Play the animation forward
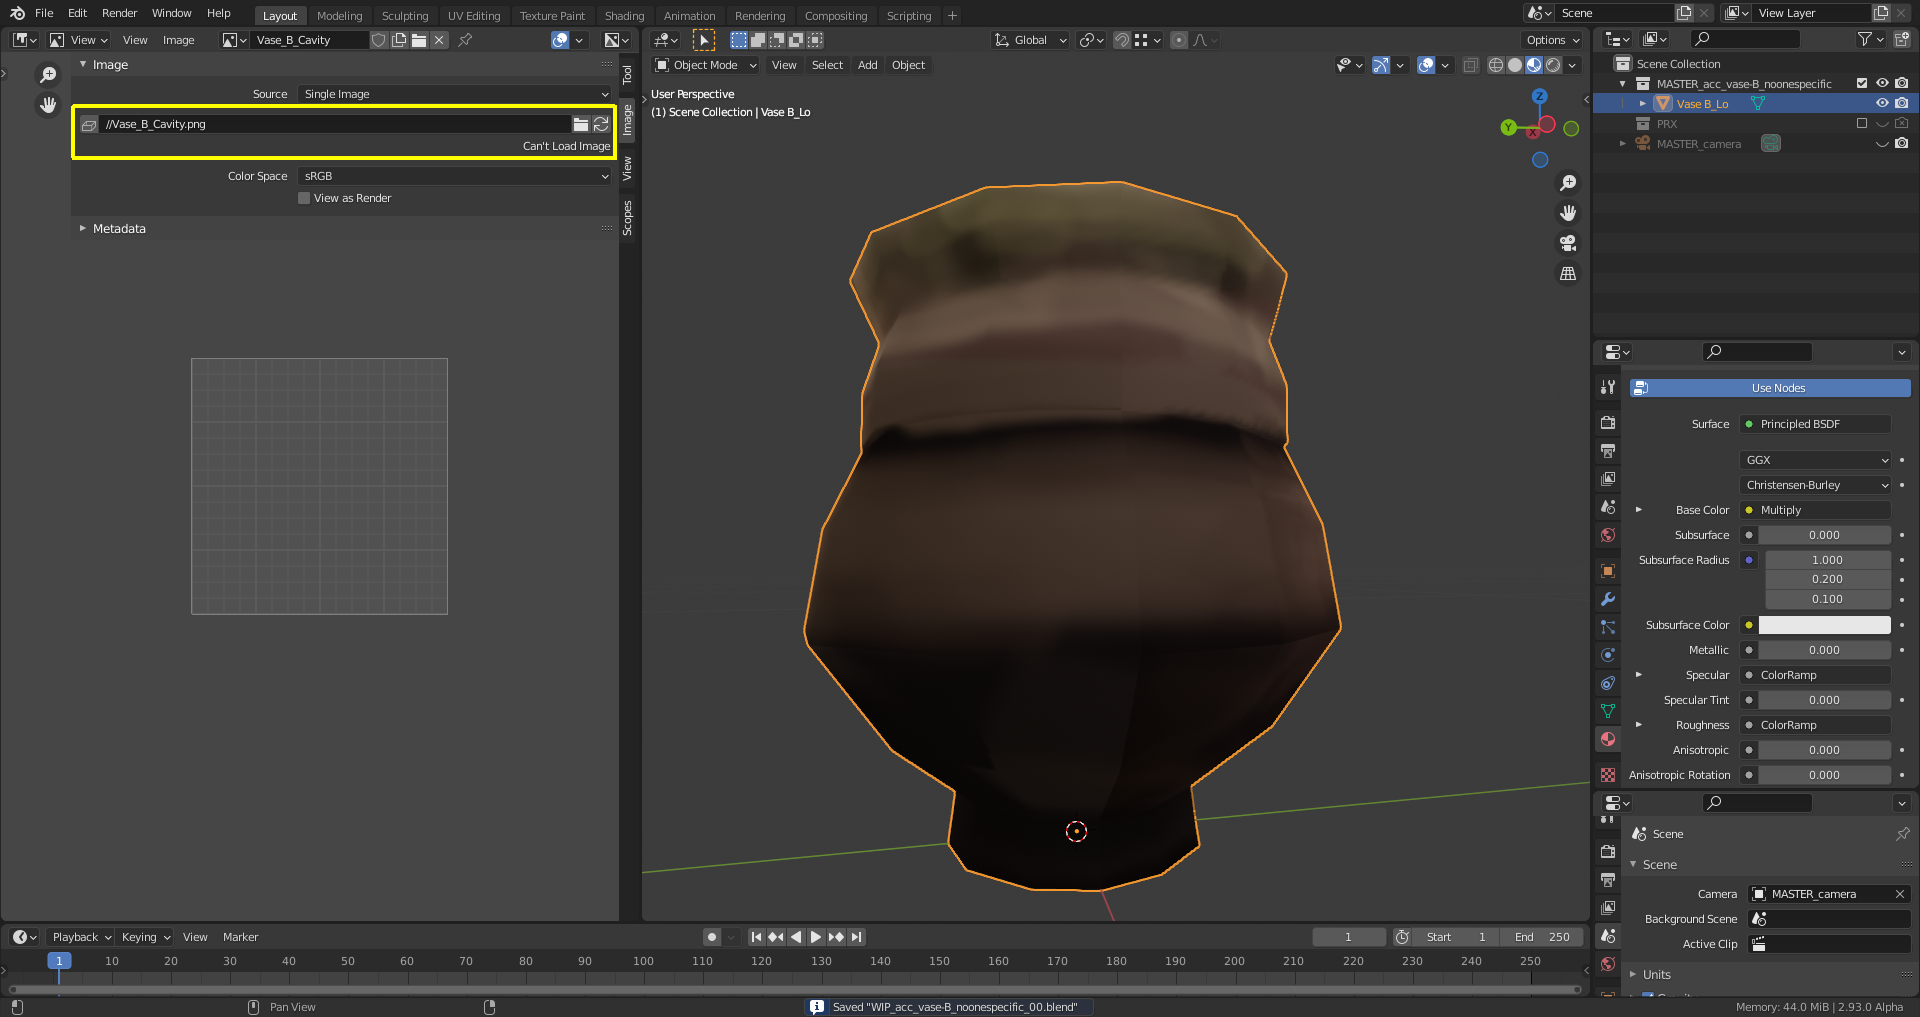This screenshot has height=1017, width=1920. (x=816, y=937)
